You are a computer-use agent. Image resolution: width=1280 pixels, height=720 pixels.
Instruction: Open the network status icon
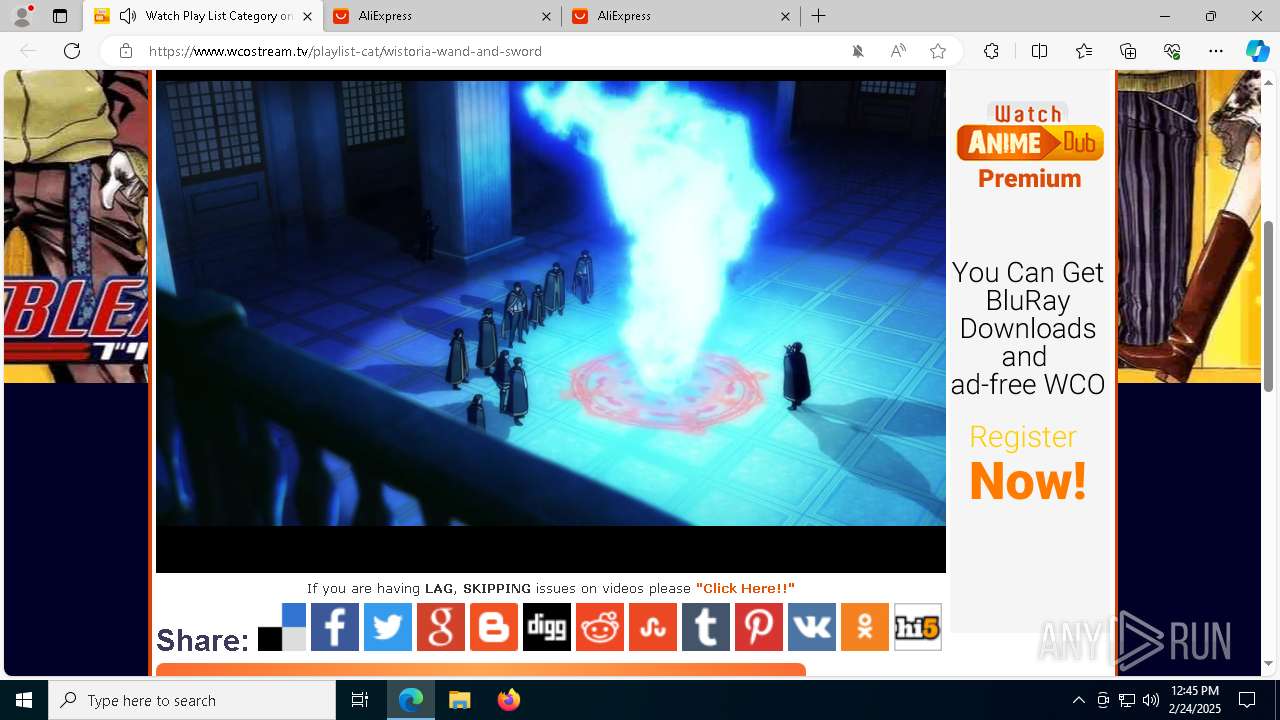[x=1127, y=700]
